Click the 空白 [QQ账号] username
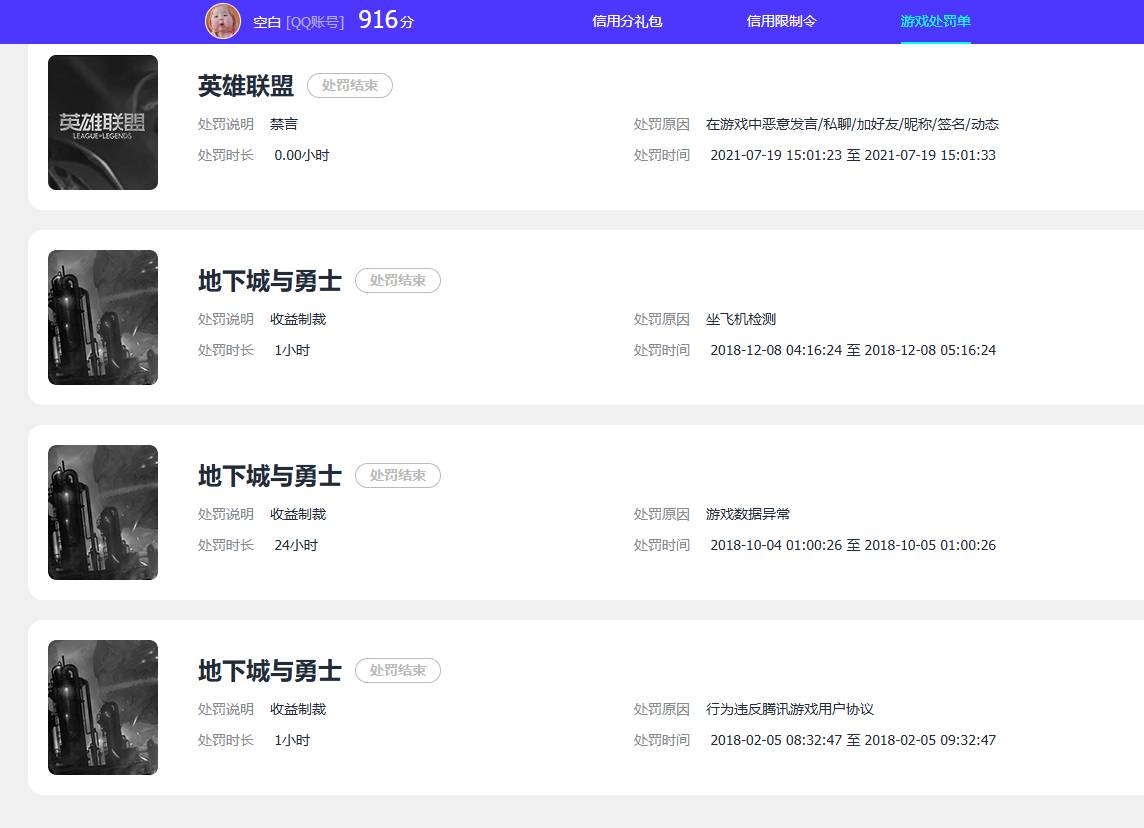1144x828 pixels. (x=298, y=22)
